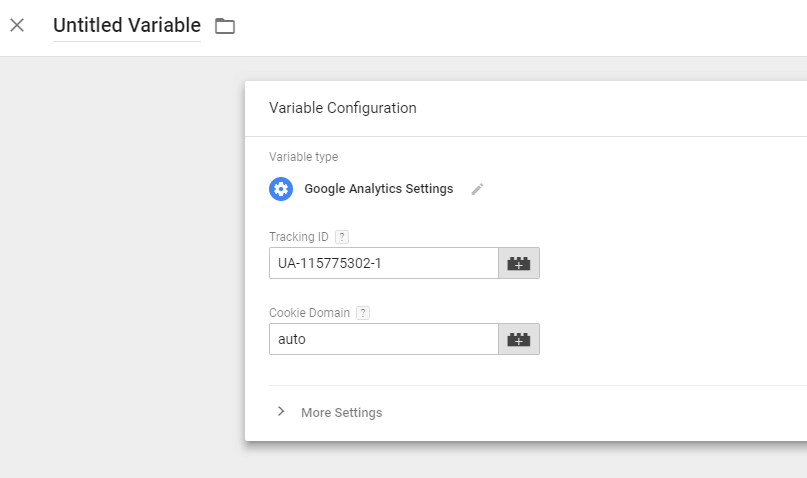Insert variable using Cookie Domain lego brick icon
The height and width of the screenshot is (478, 807).
(x=519, y=339)
